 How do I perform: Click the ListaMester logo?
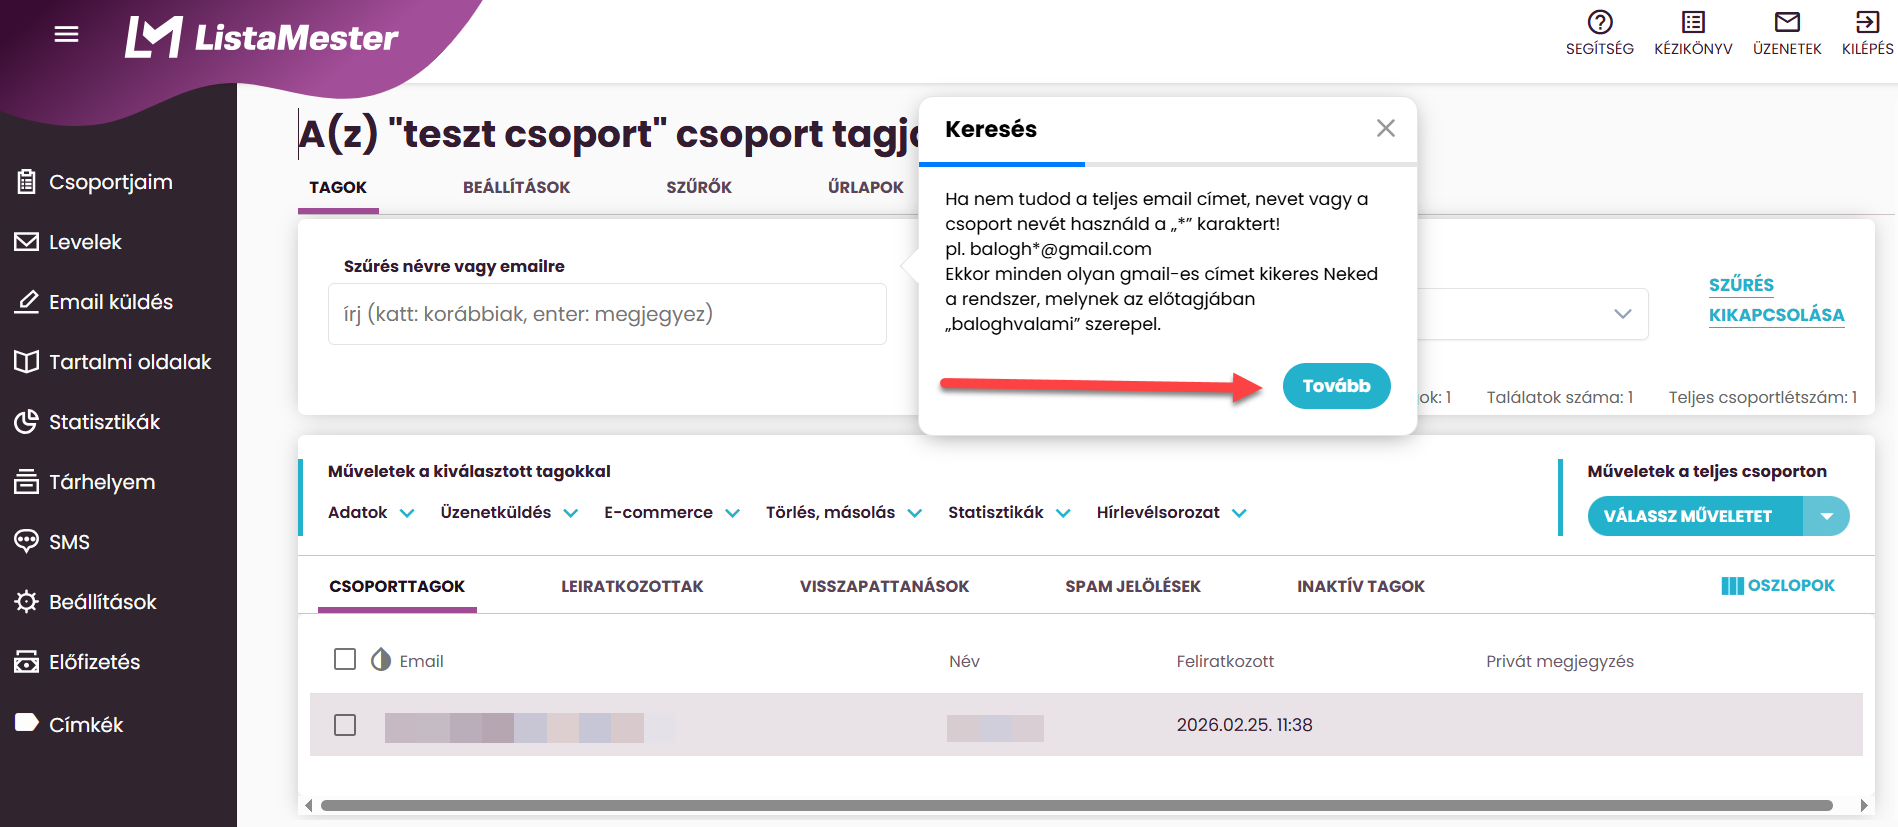point(261,37)
